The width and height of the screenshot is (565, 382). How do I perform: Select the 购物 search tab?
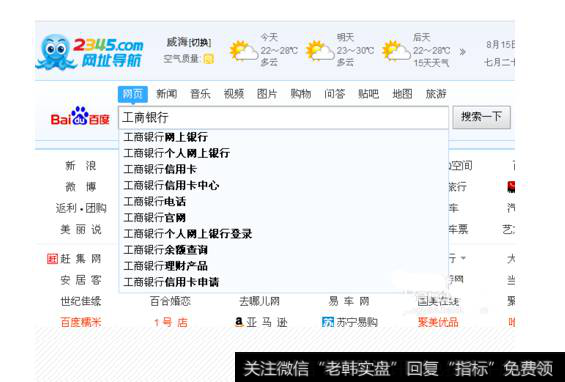click(301, 94)
